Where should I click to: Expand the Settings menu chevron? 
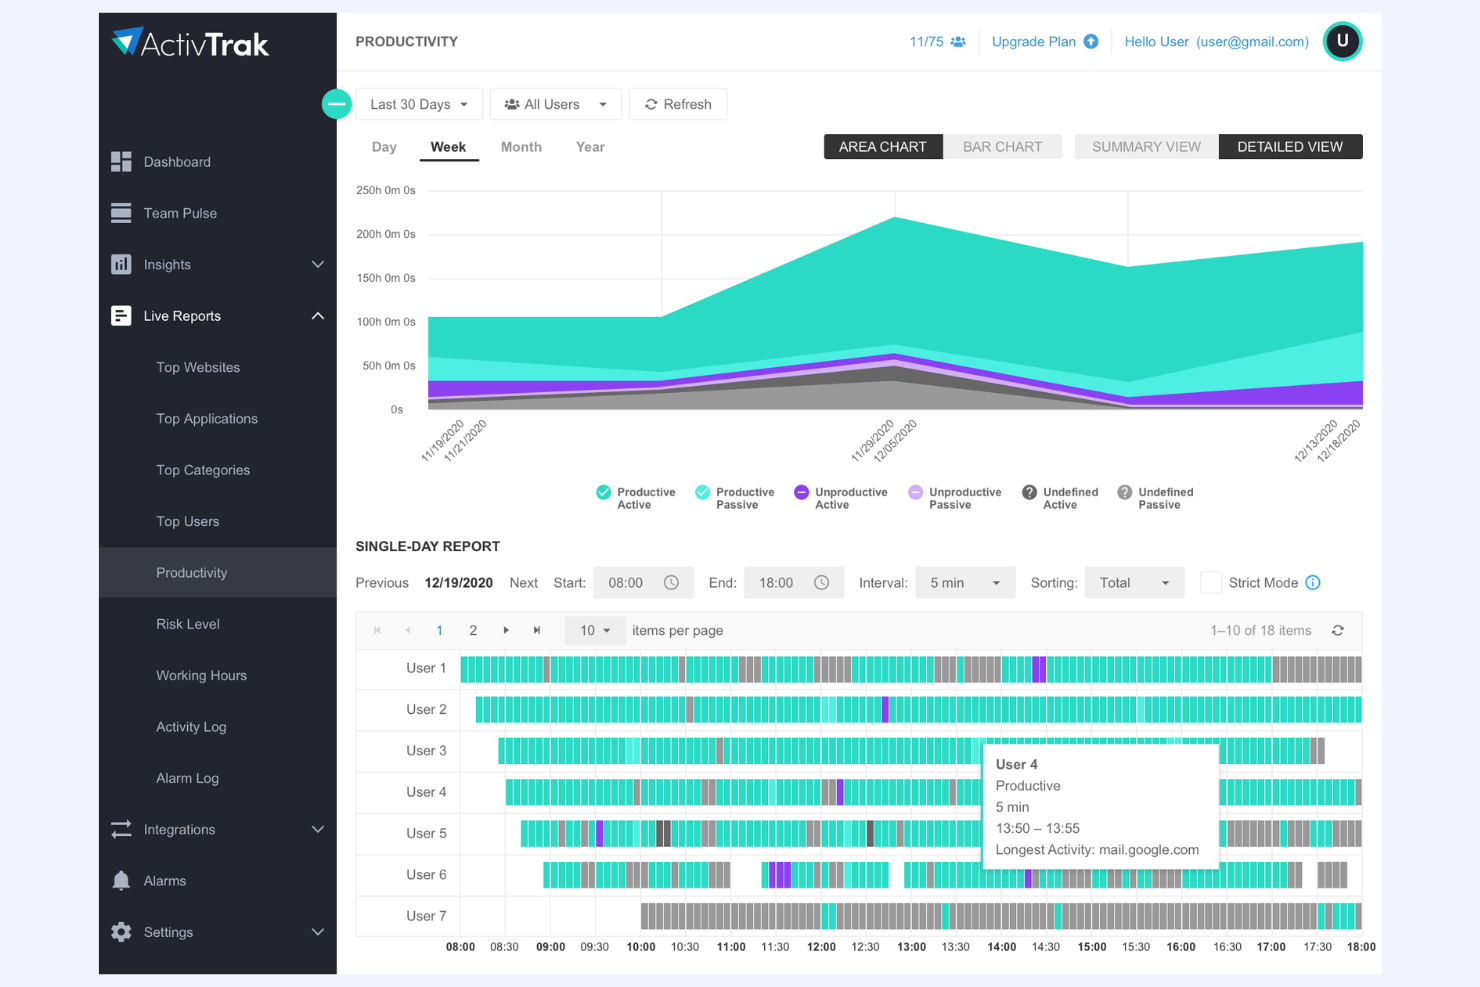[x=318, y=932]
